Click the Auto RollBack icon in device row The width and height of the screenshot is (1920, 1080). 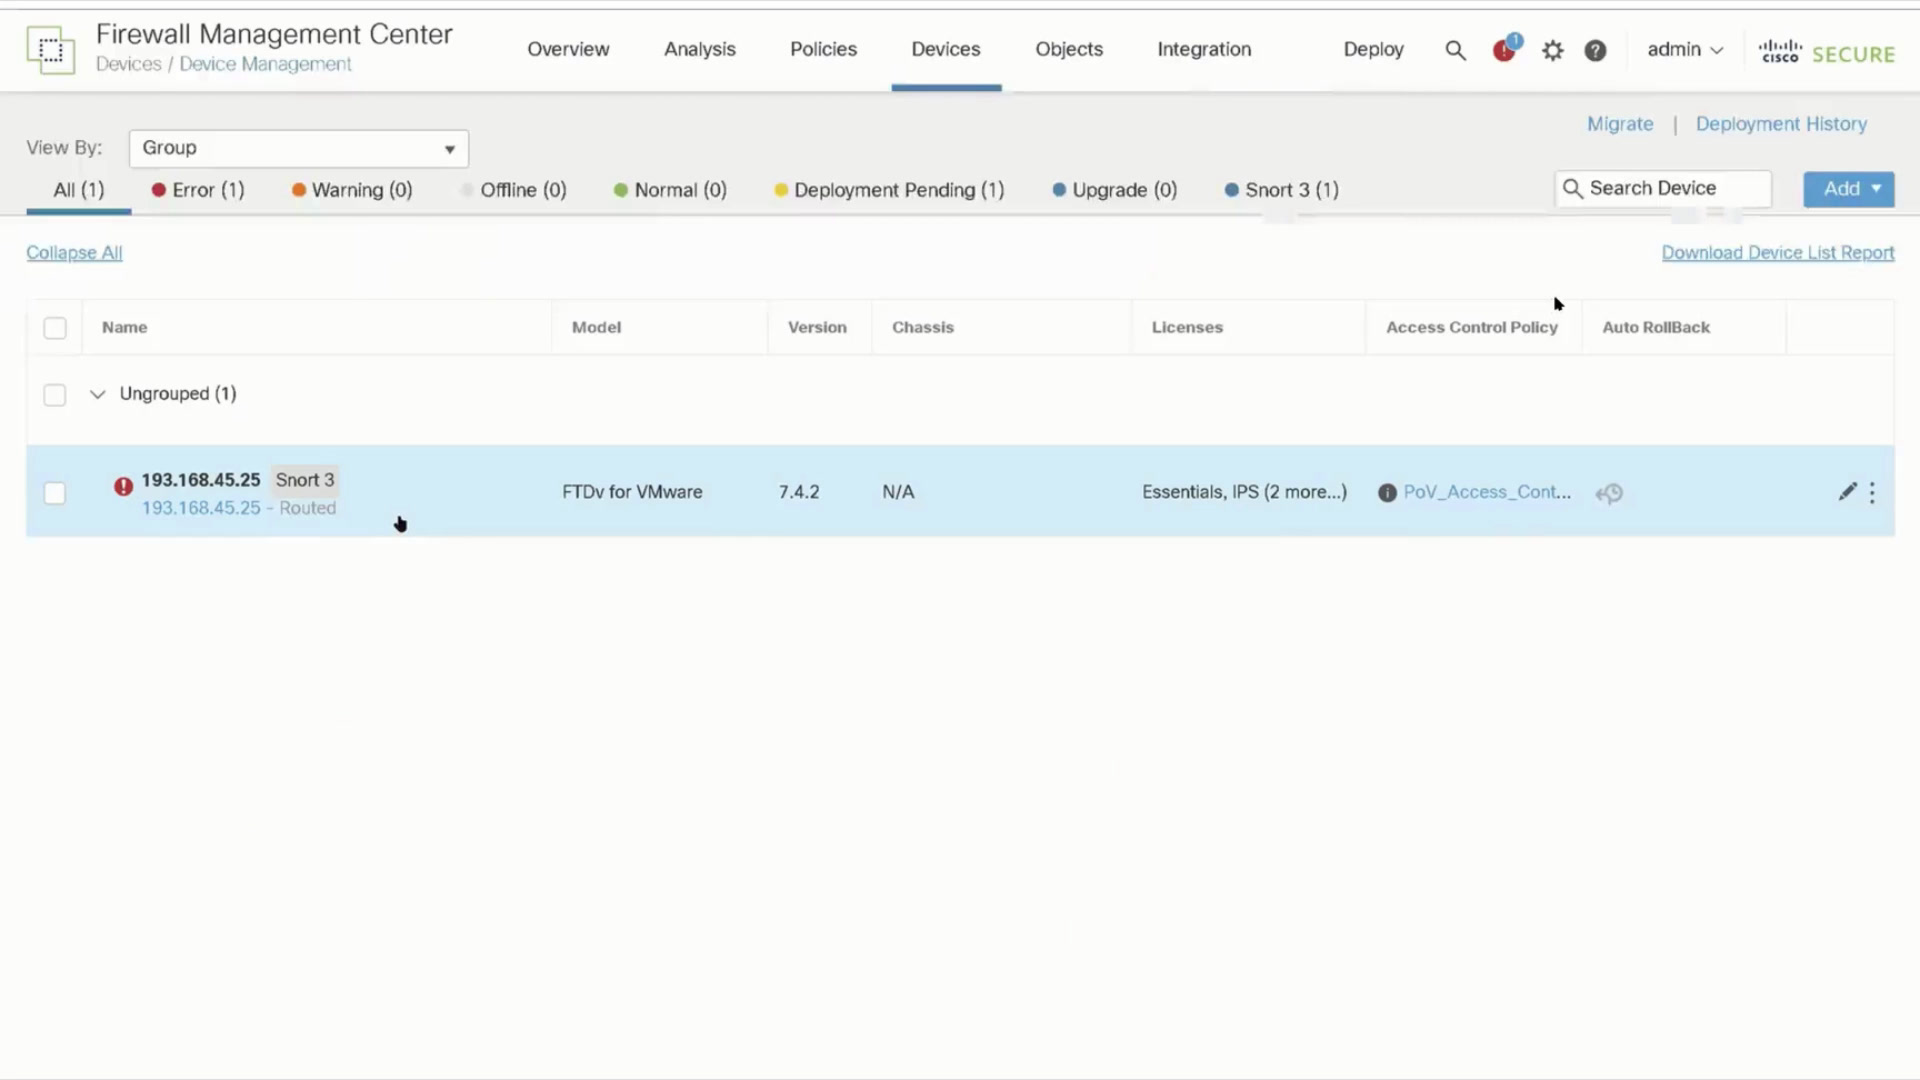click(x=1609, y=493)
